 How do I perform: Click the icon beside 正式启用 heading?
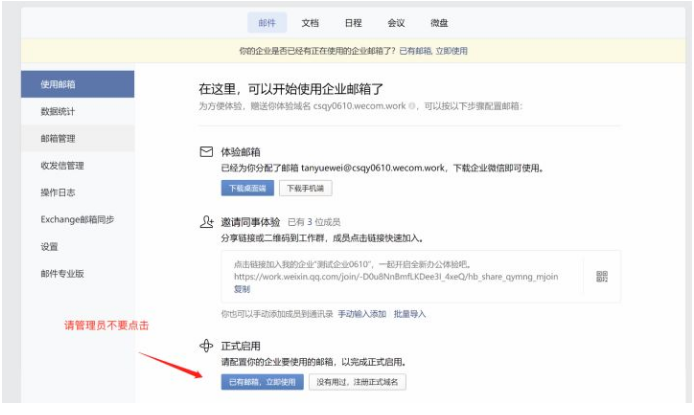pos(207,345)
